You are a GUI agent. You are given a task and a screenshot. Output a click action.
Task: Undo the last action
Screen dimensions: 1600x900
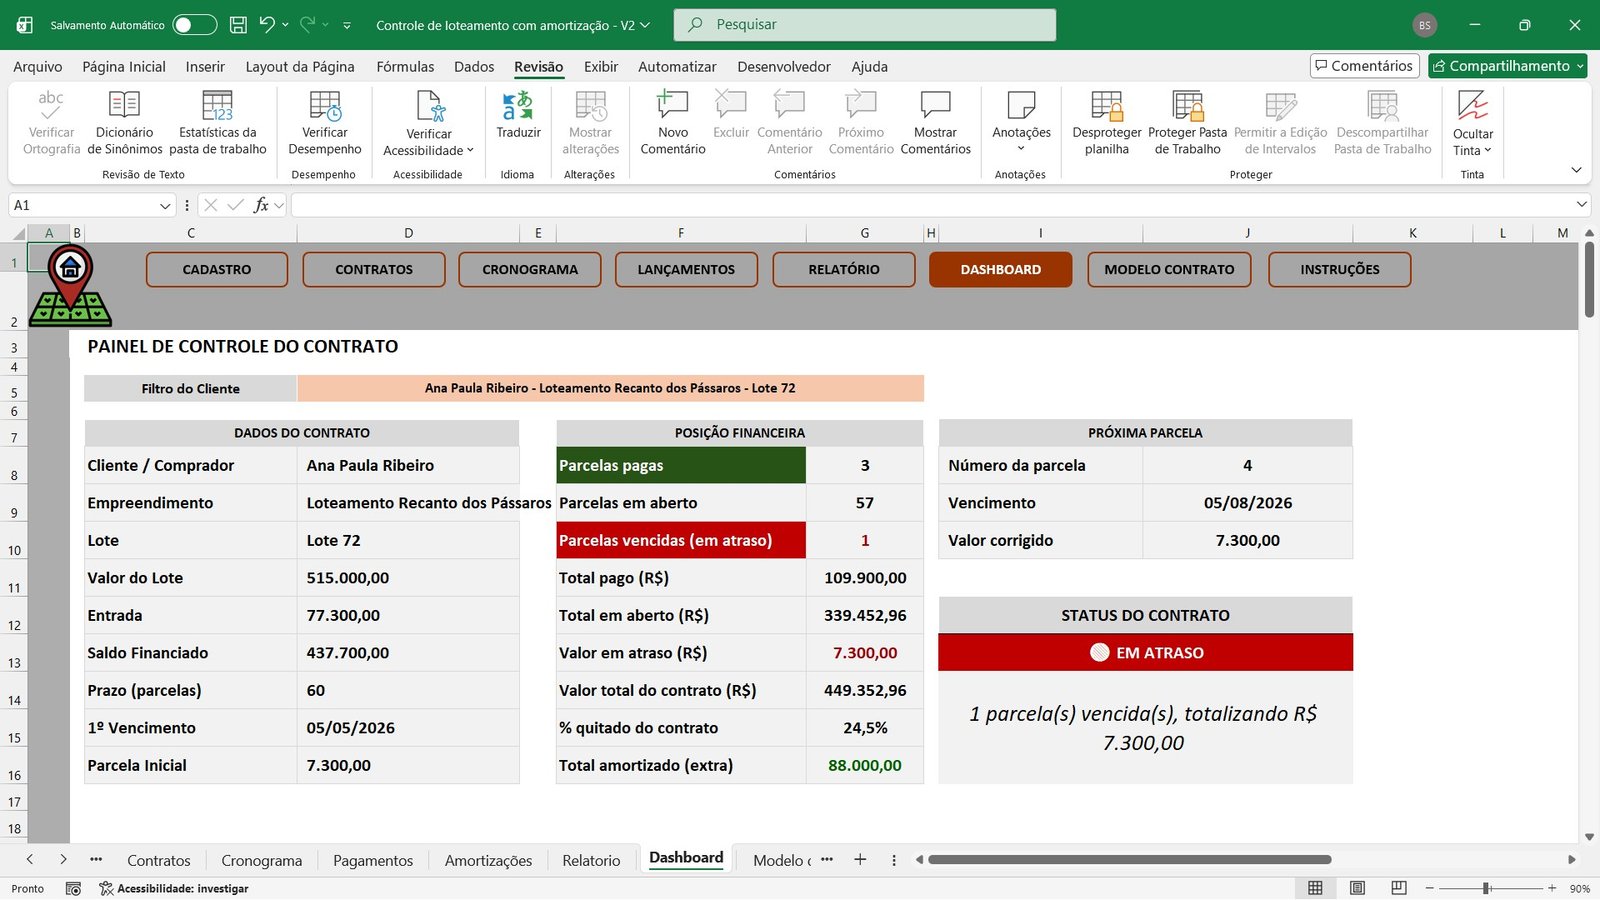[266, 24]
